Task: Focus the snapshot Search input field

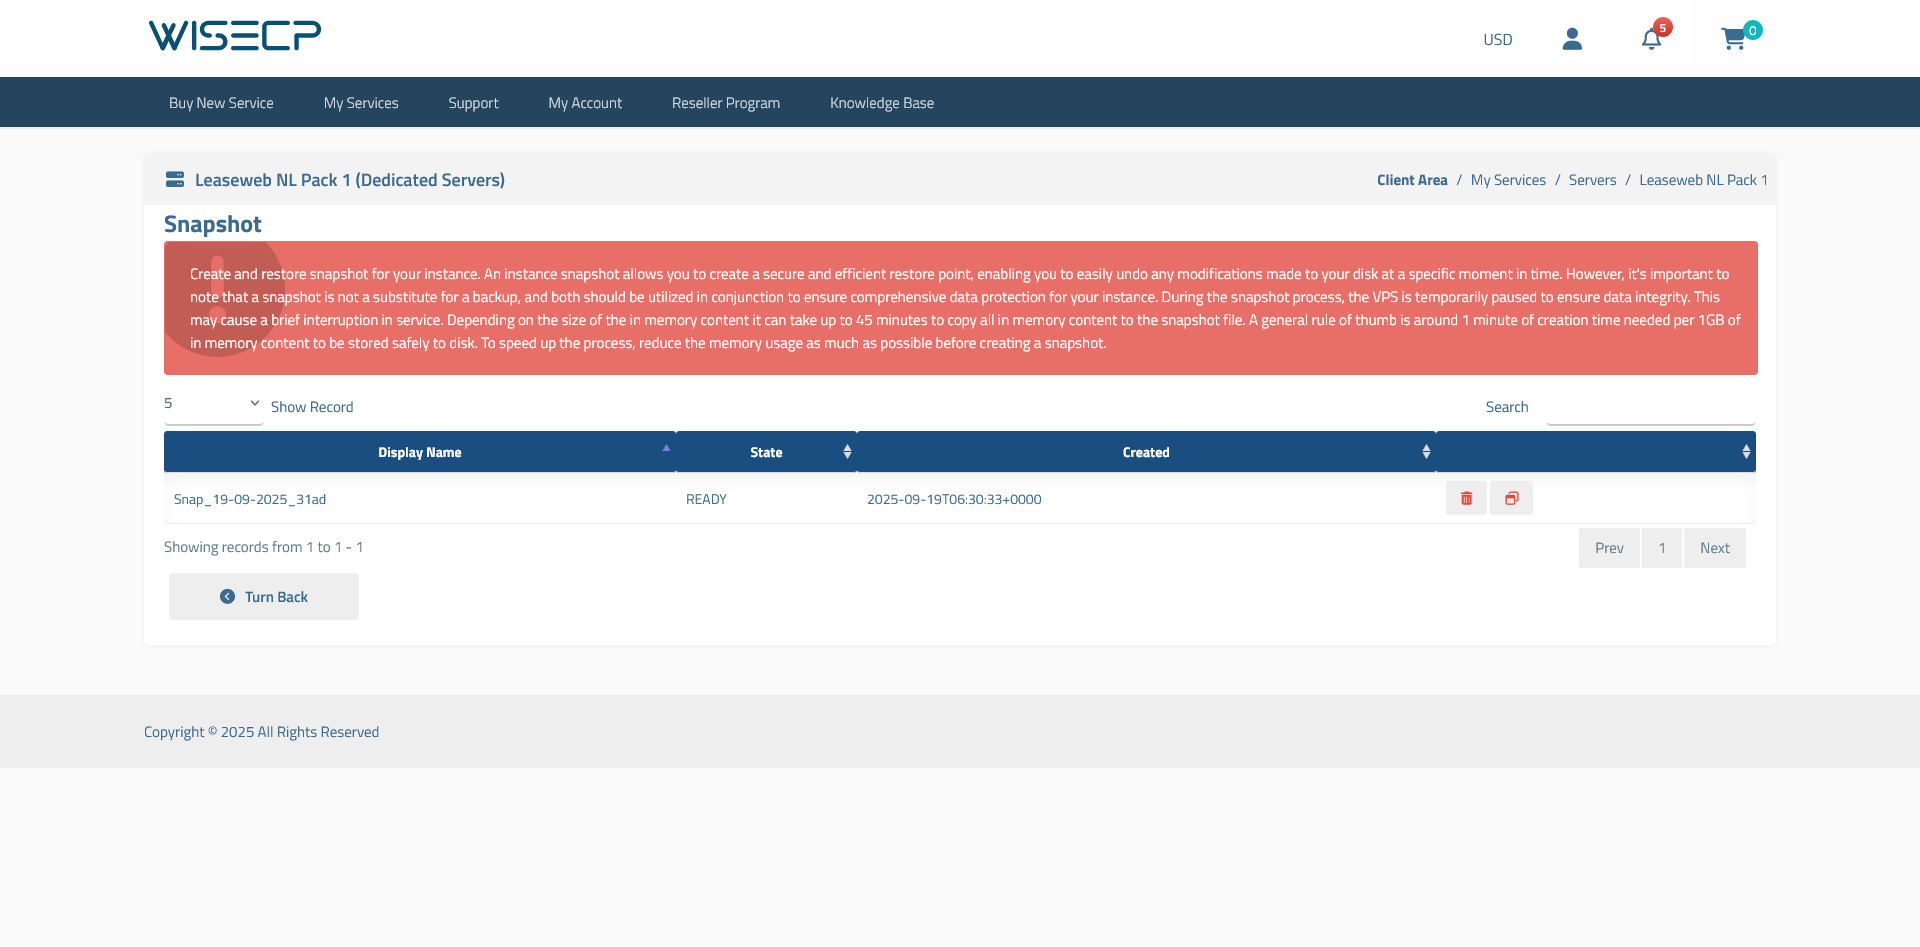Action: point(1650,407)
